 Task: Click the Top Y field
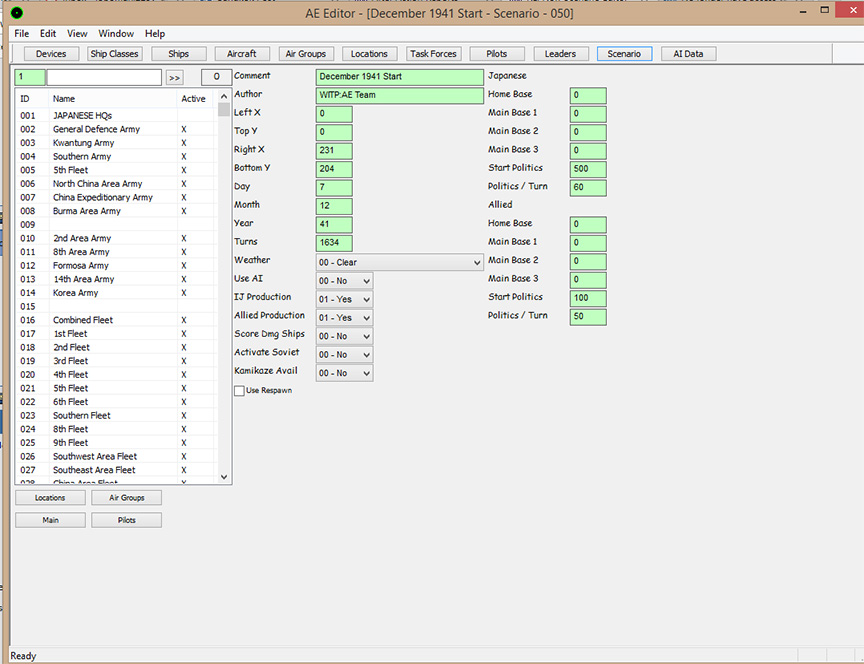[334, 132]
